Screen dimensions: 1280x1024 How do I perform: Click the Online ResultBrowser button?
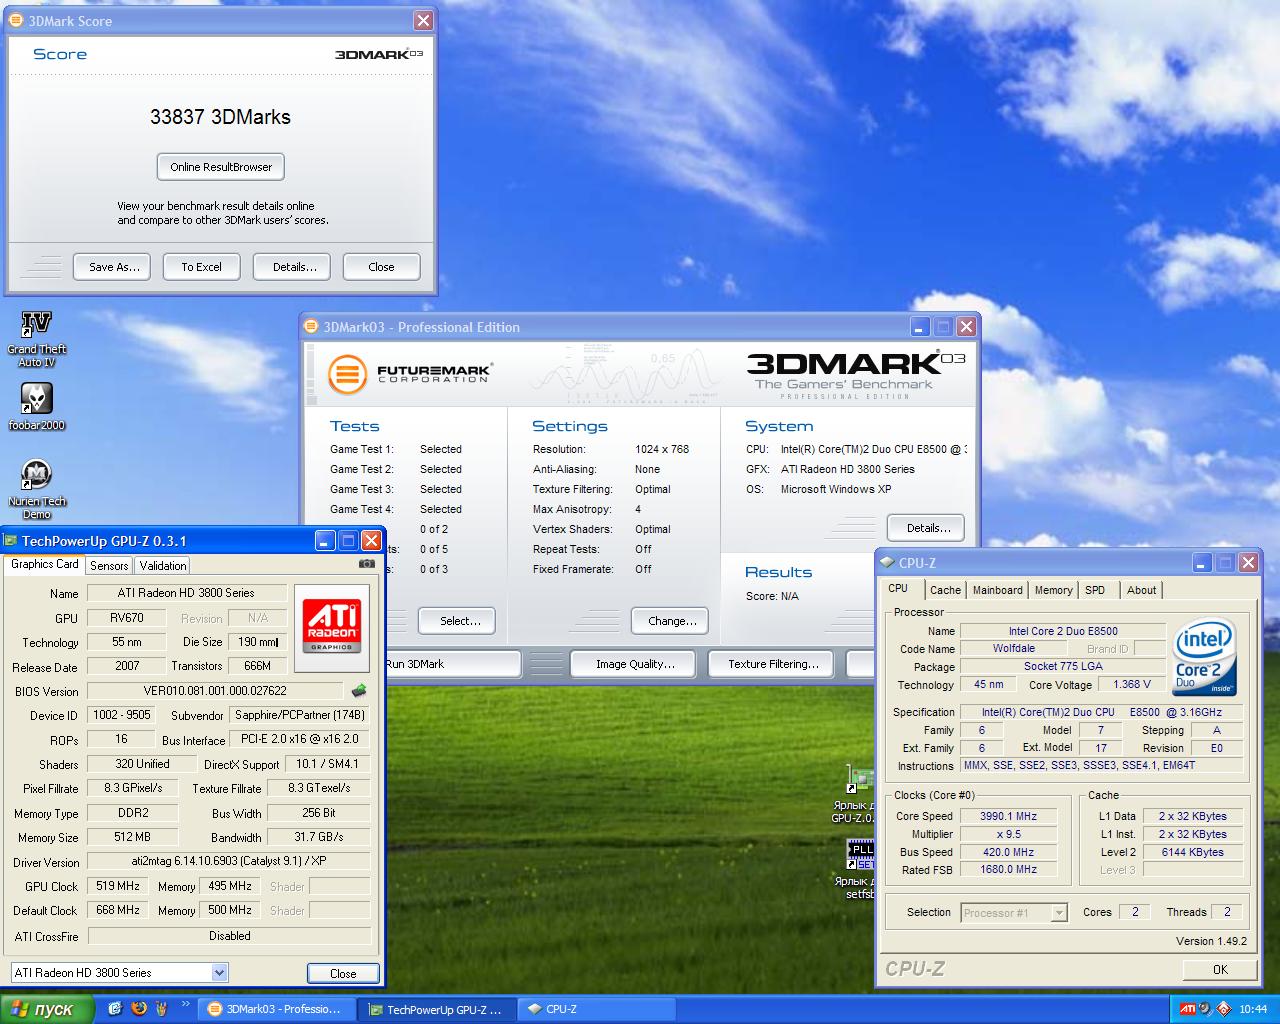point(221,167)
